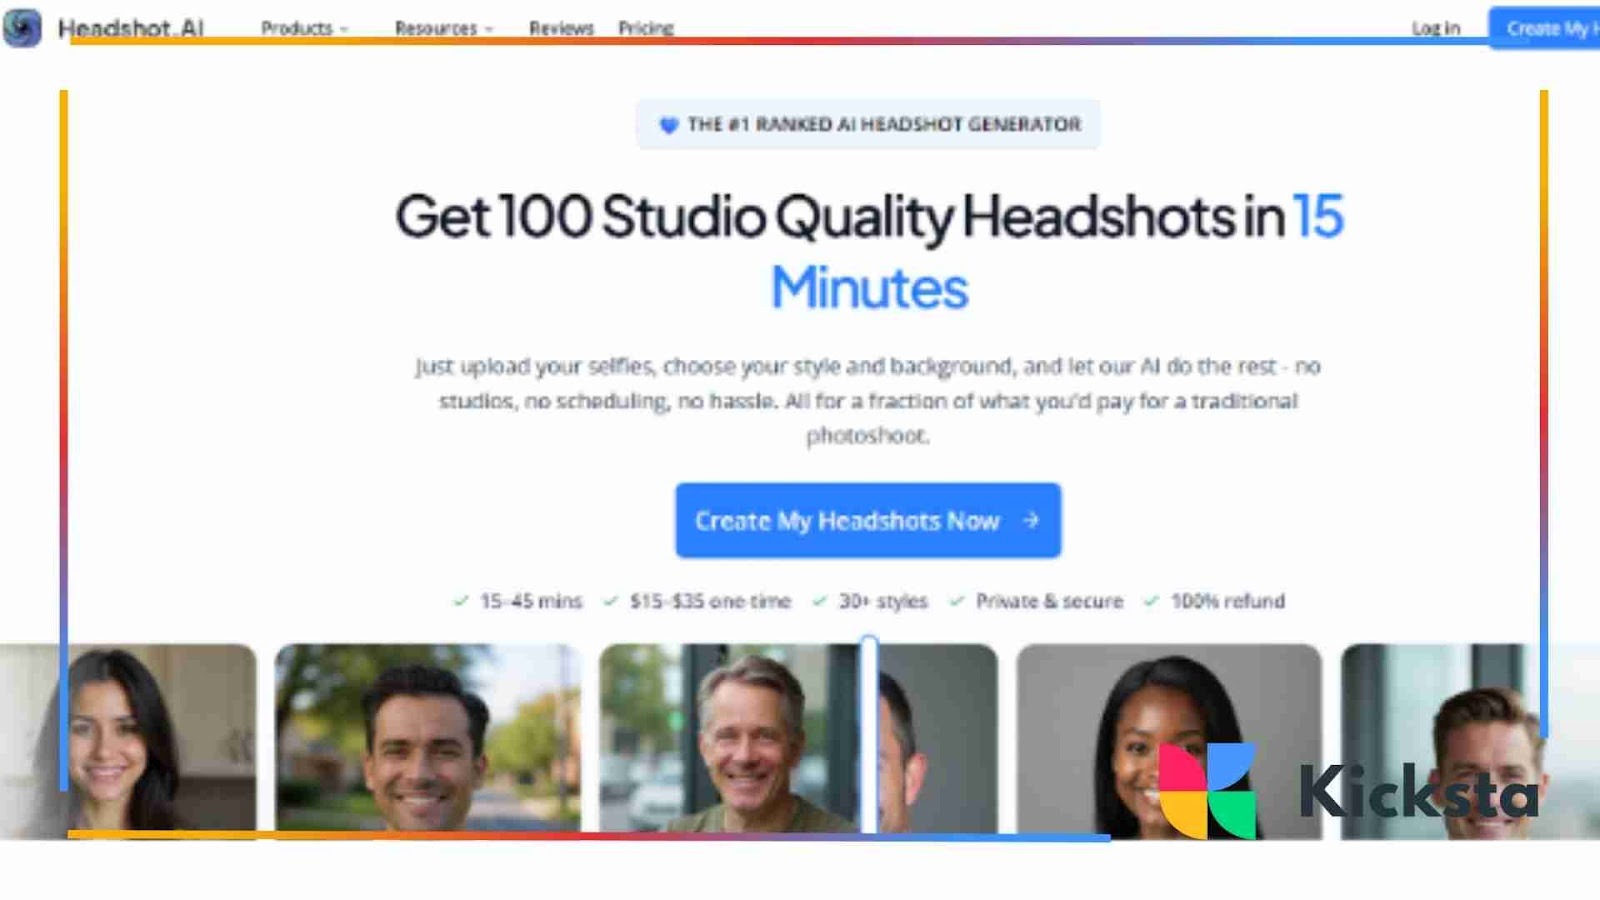Click the Log in link
This screenshot has height=900, width=1600.
coord(1436,28)
